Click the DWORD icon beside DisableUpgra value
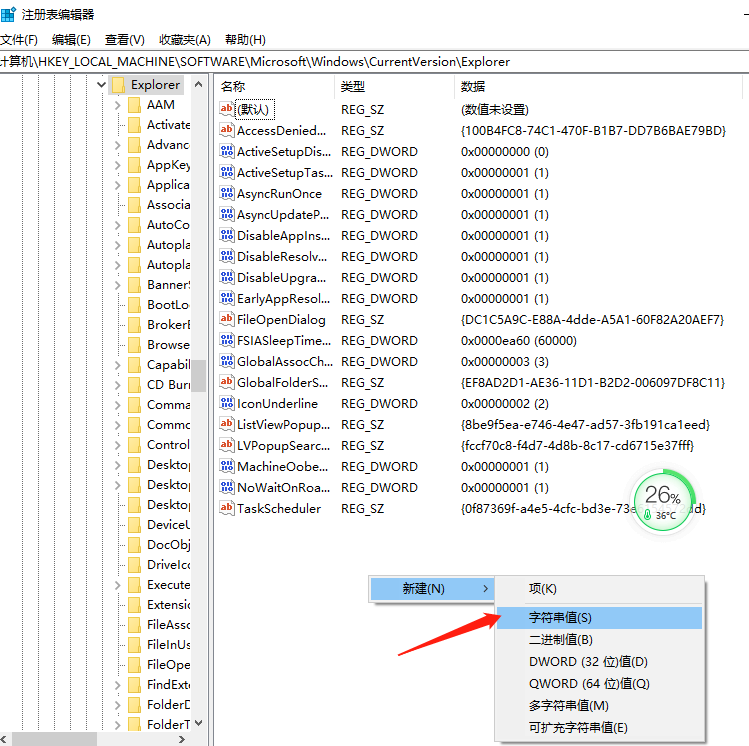This screenshot has width=749, height=746. tap(226, 277)
